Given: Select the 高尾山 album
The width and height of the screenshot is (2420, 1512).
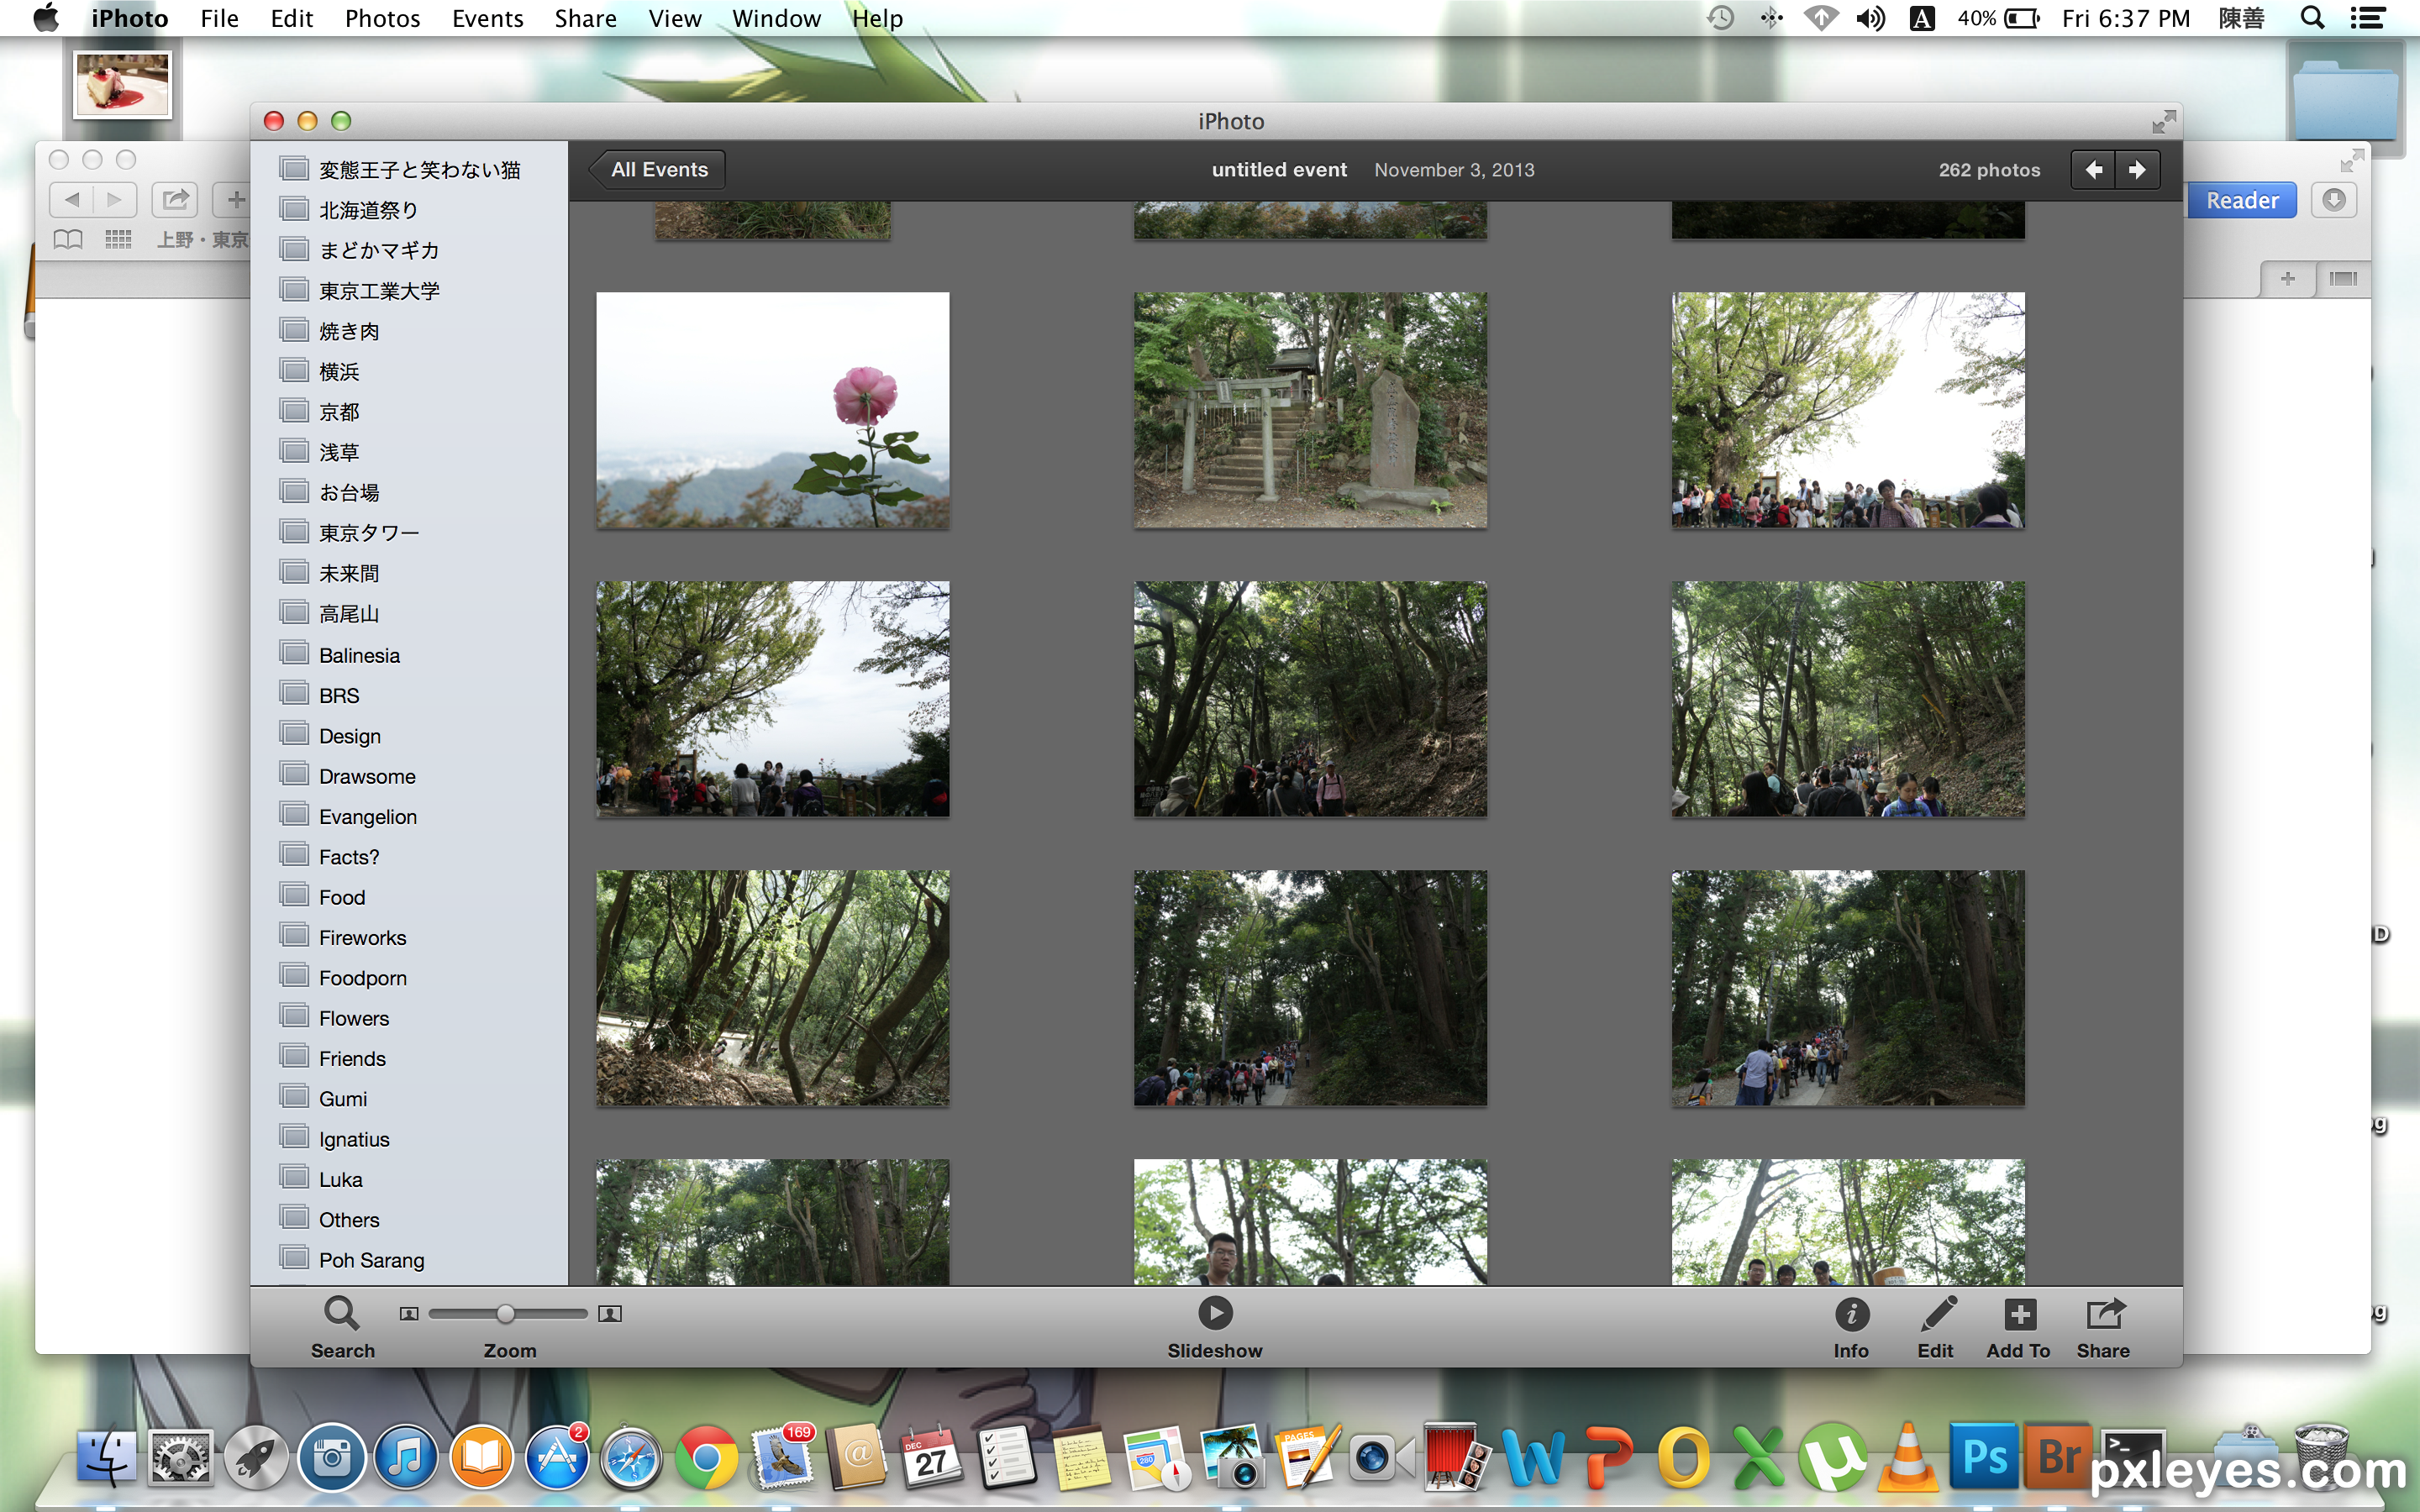Looking at the screenshot, I should point(348,614).
